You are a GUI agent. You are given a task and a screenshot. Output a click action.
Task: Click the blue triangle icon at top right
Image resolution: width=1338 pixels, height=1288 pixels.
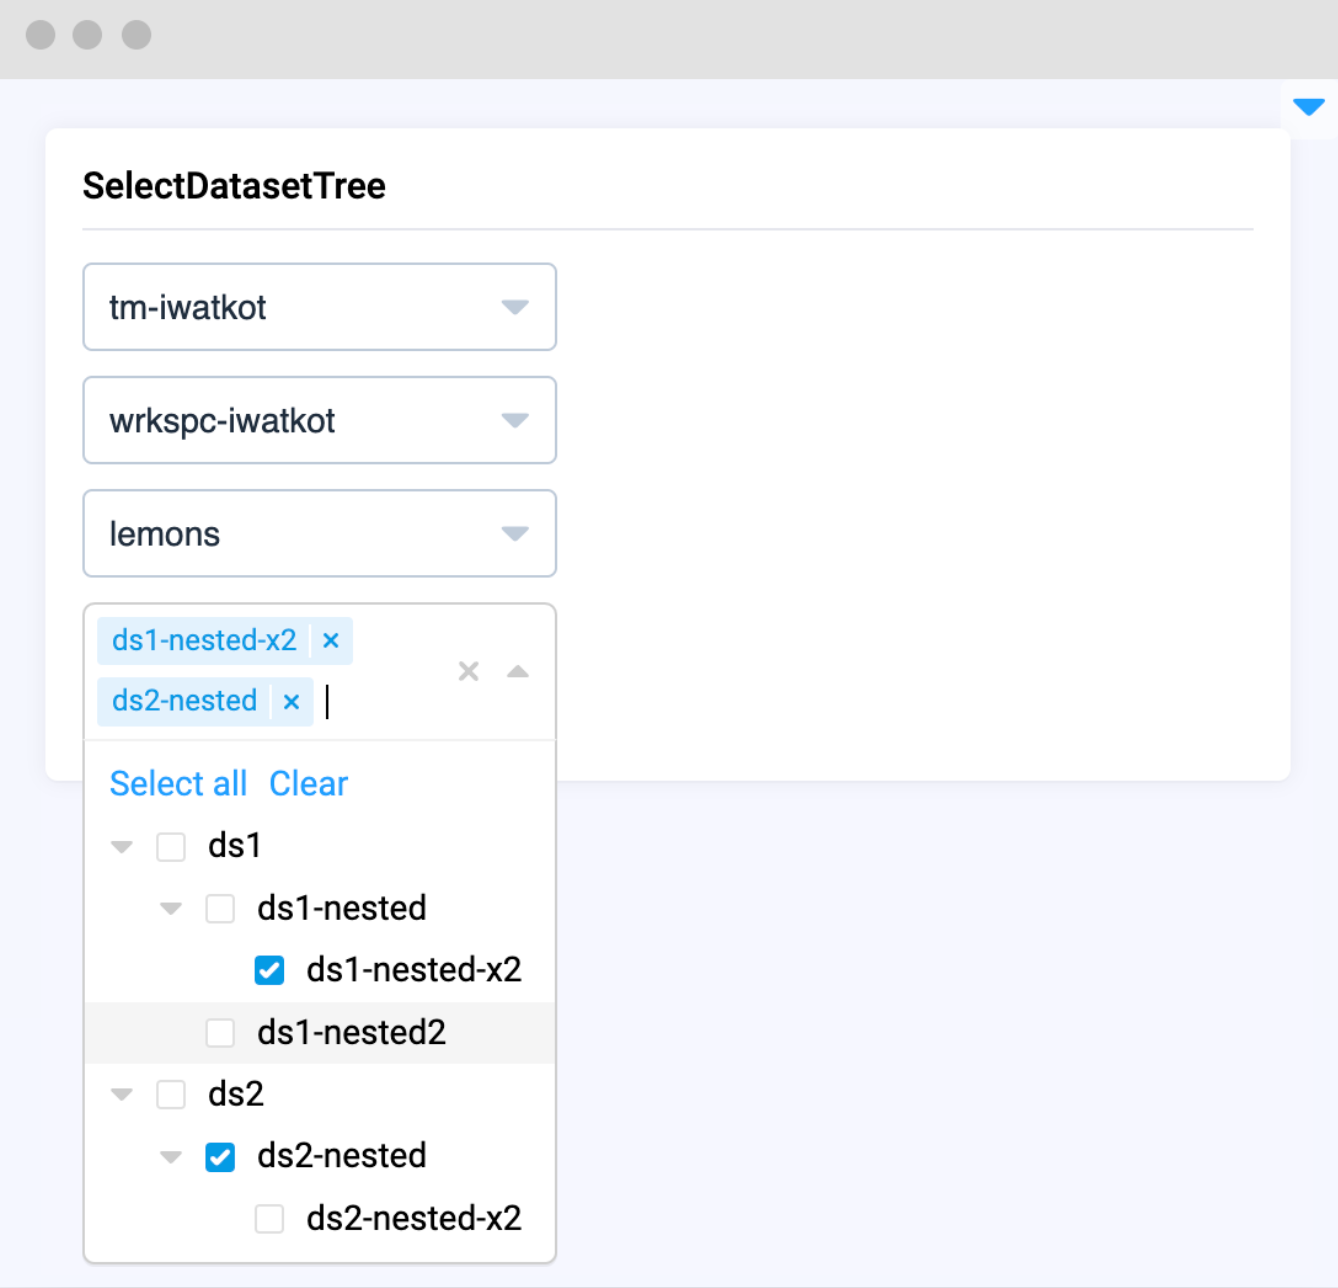(x=1308, y=106)
